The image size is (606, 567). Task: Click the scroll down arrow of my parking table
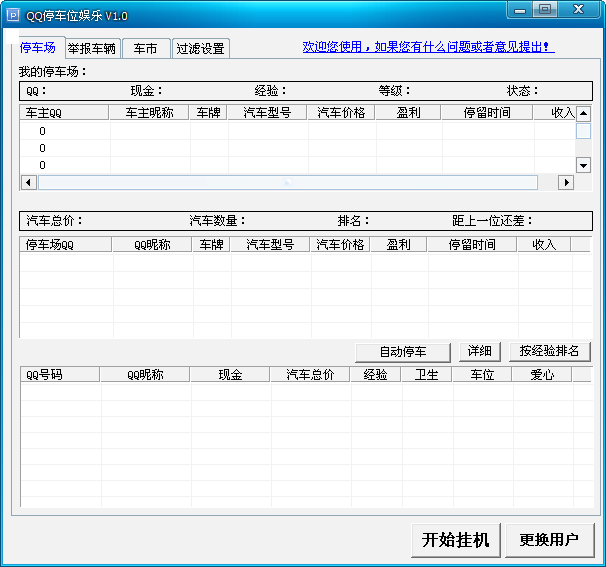click(x=583, y=166)
